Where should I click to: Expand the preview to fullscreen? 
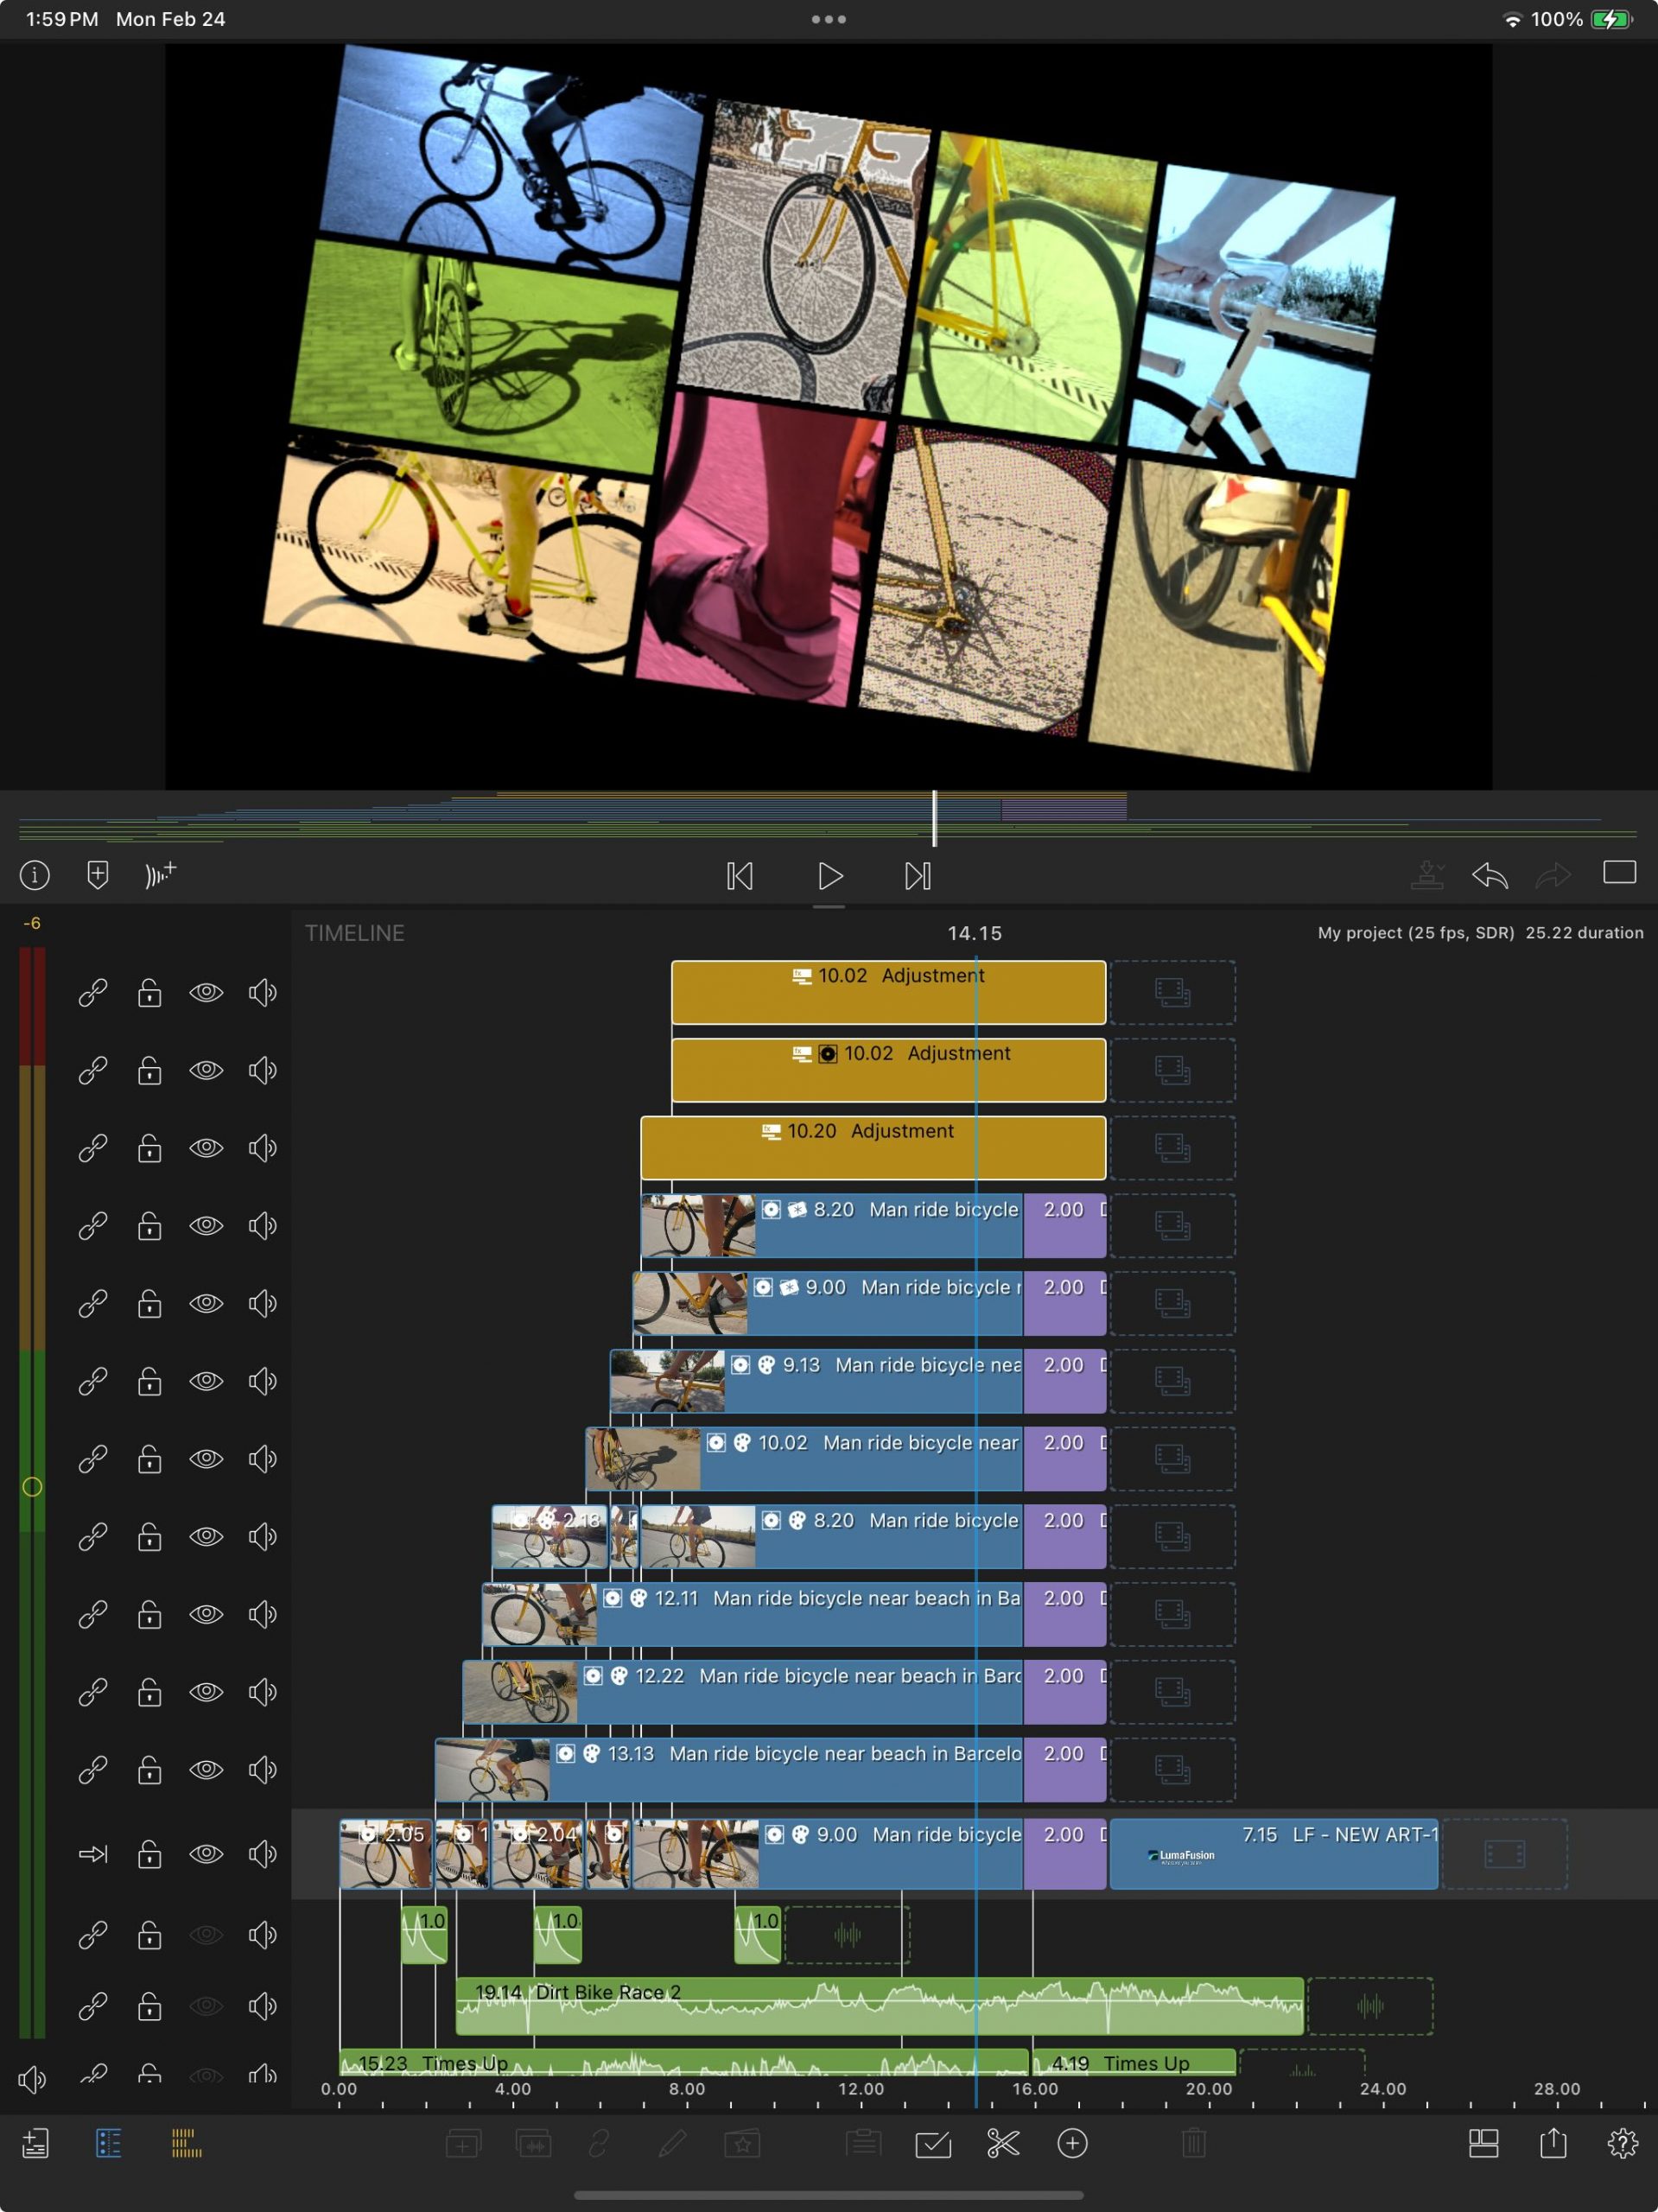(x=1617, y=873)
